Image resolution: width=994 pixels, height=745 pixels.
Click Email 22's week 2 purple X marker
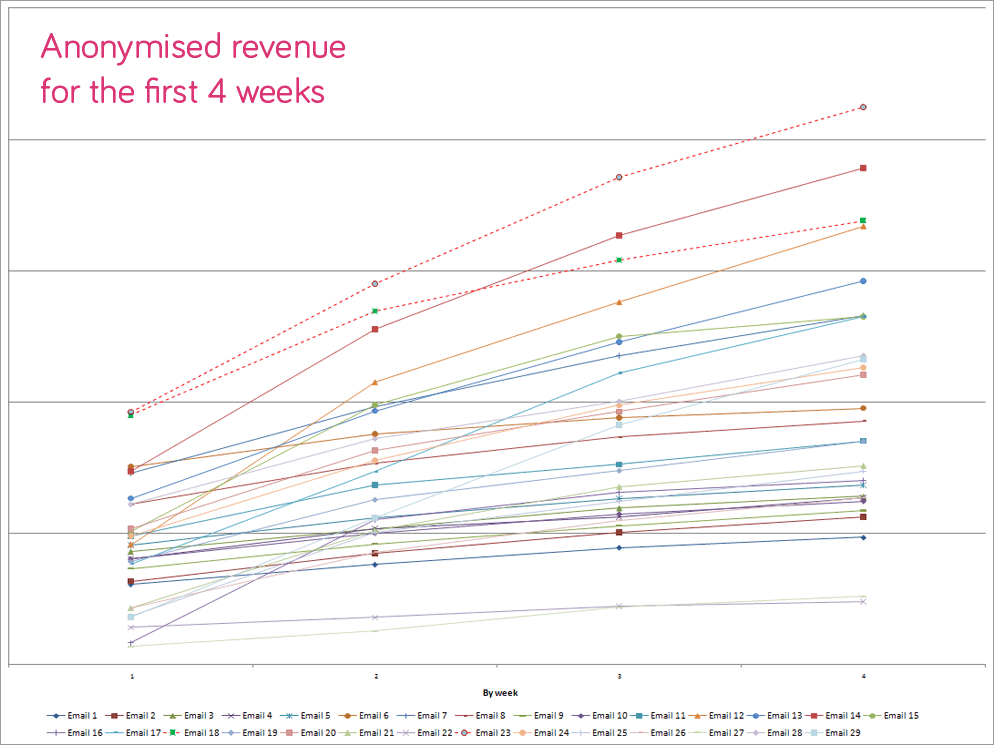[375, 617]
